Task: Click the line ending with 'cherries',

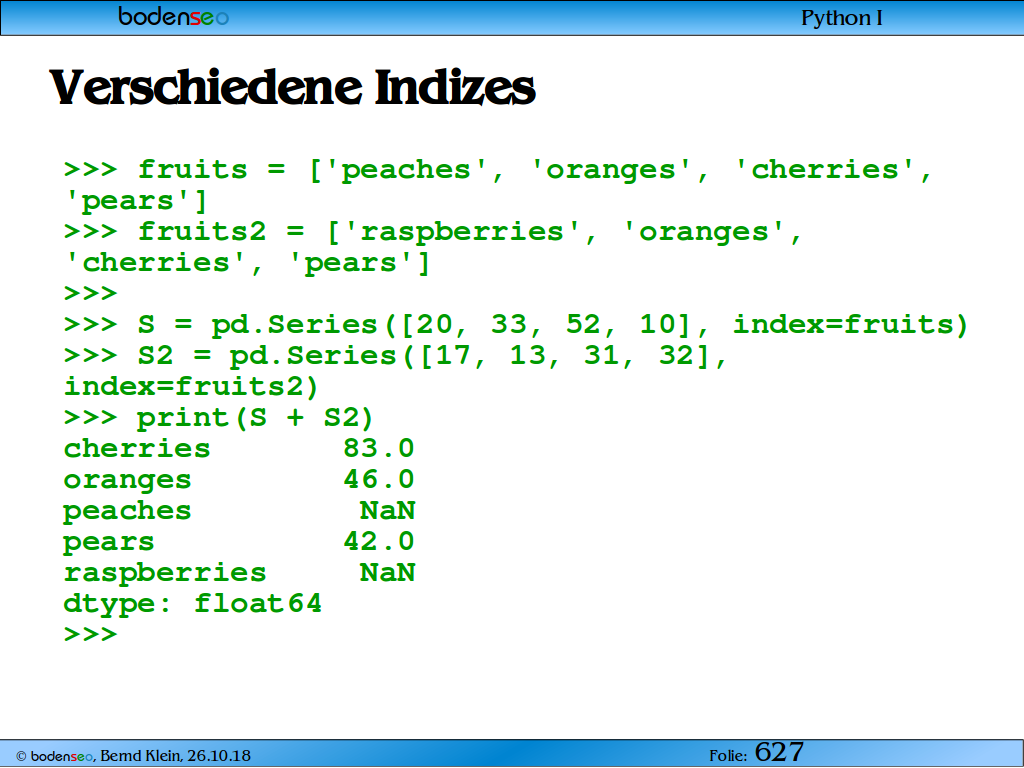Action: click(498, 170)
